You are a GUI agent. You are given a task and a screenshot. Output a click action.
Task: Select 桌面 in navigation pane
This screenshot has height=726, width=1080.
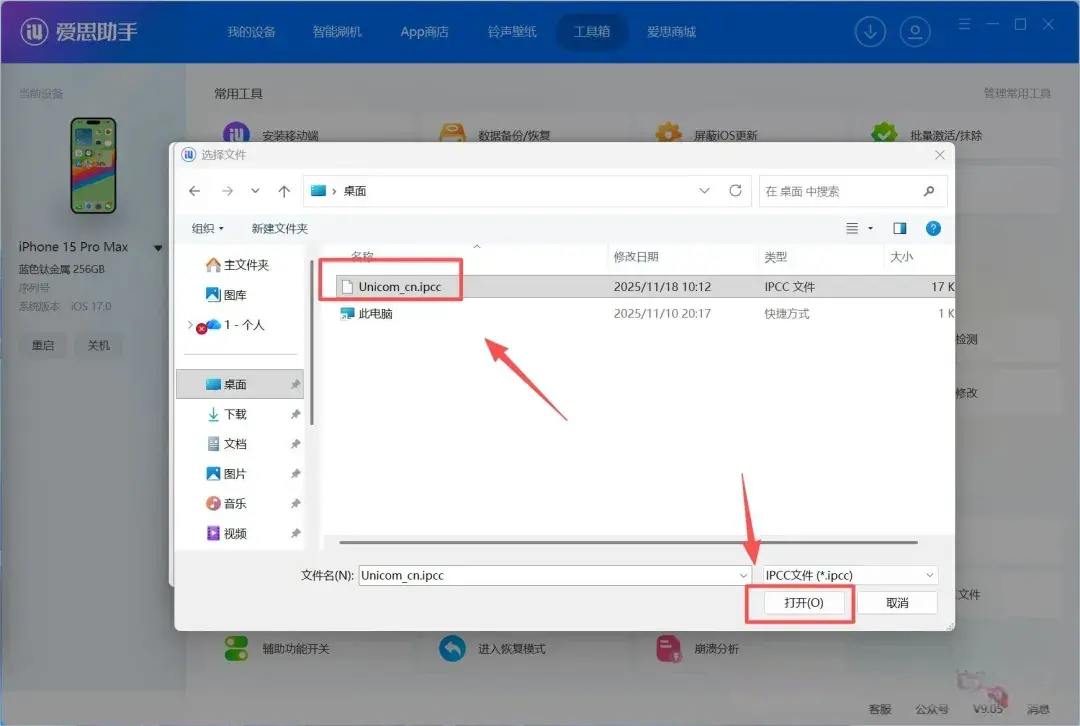(x=240, y=384)
